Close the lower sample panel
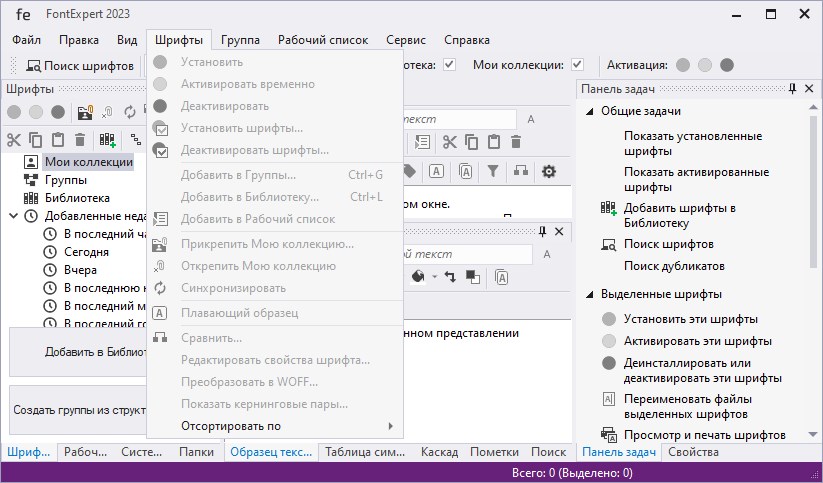Image resolution: width=823 pixels, height=483 pixels. coord(559,232)
